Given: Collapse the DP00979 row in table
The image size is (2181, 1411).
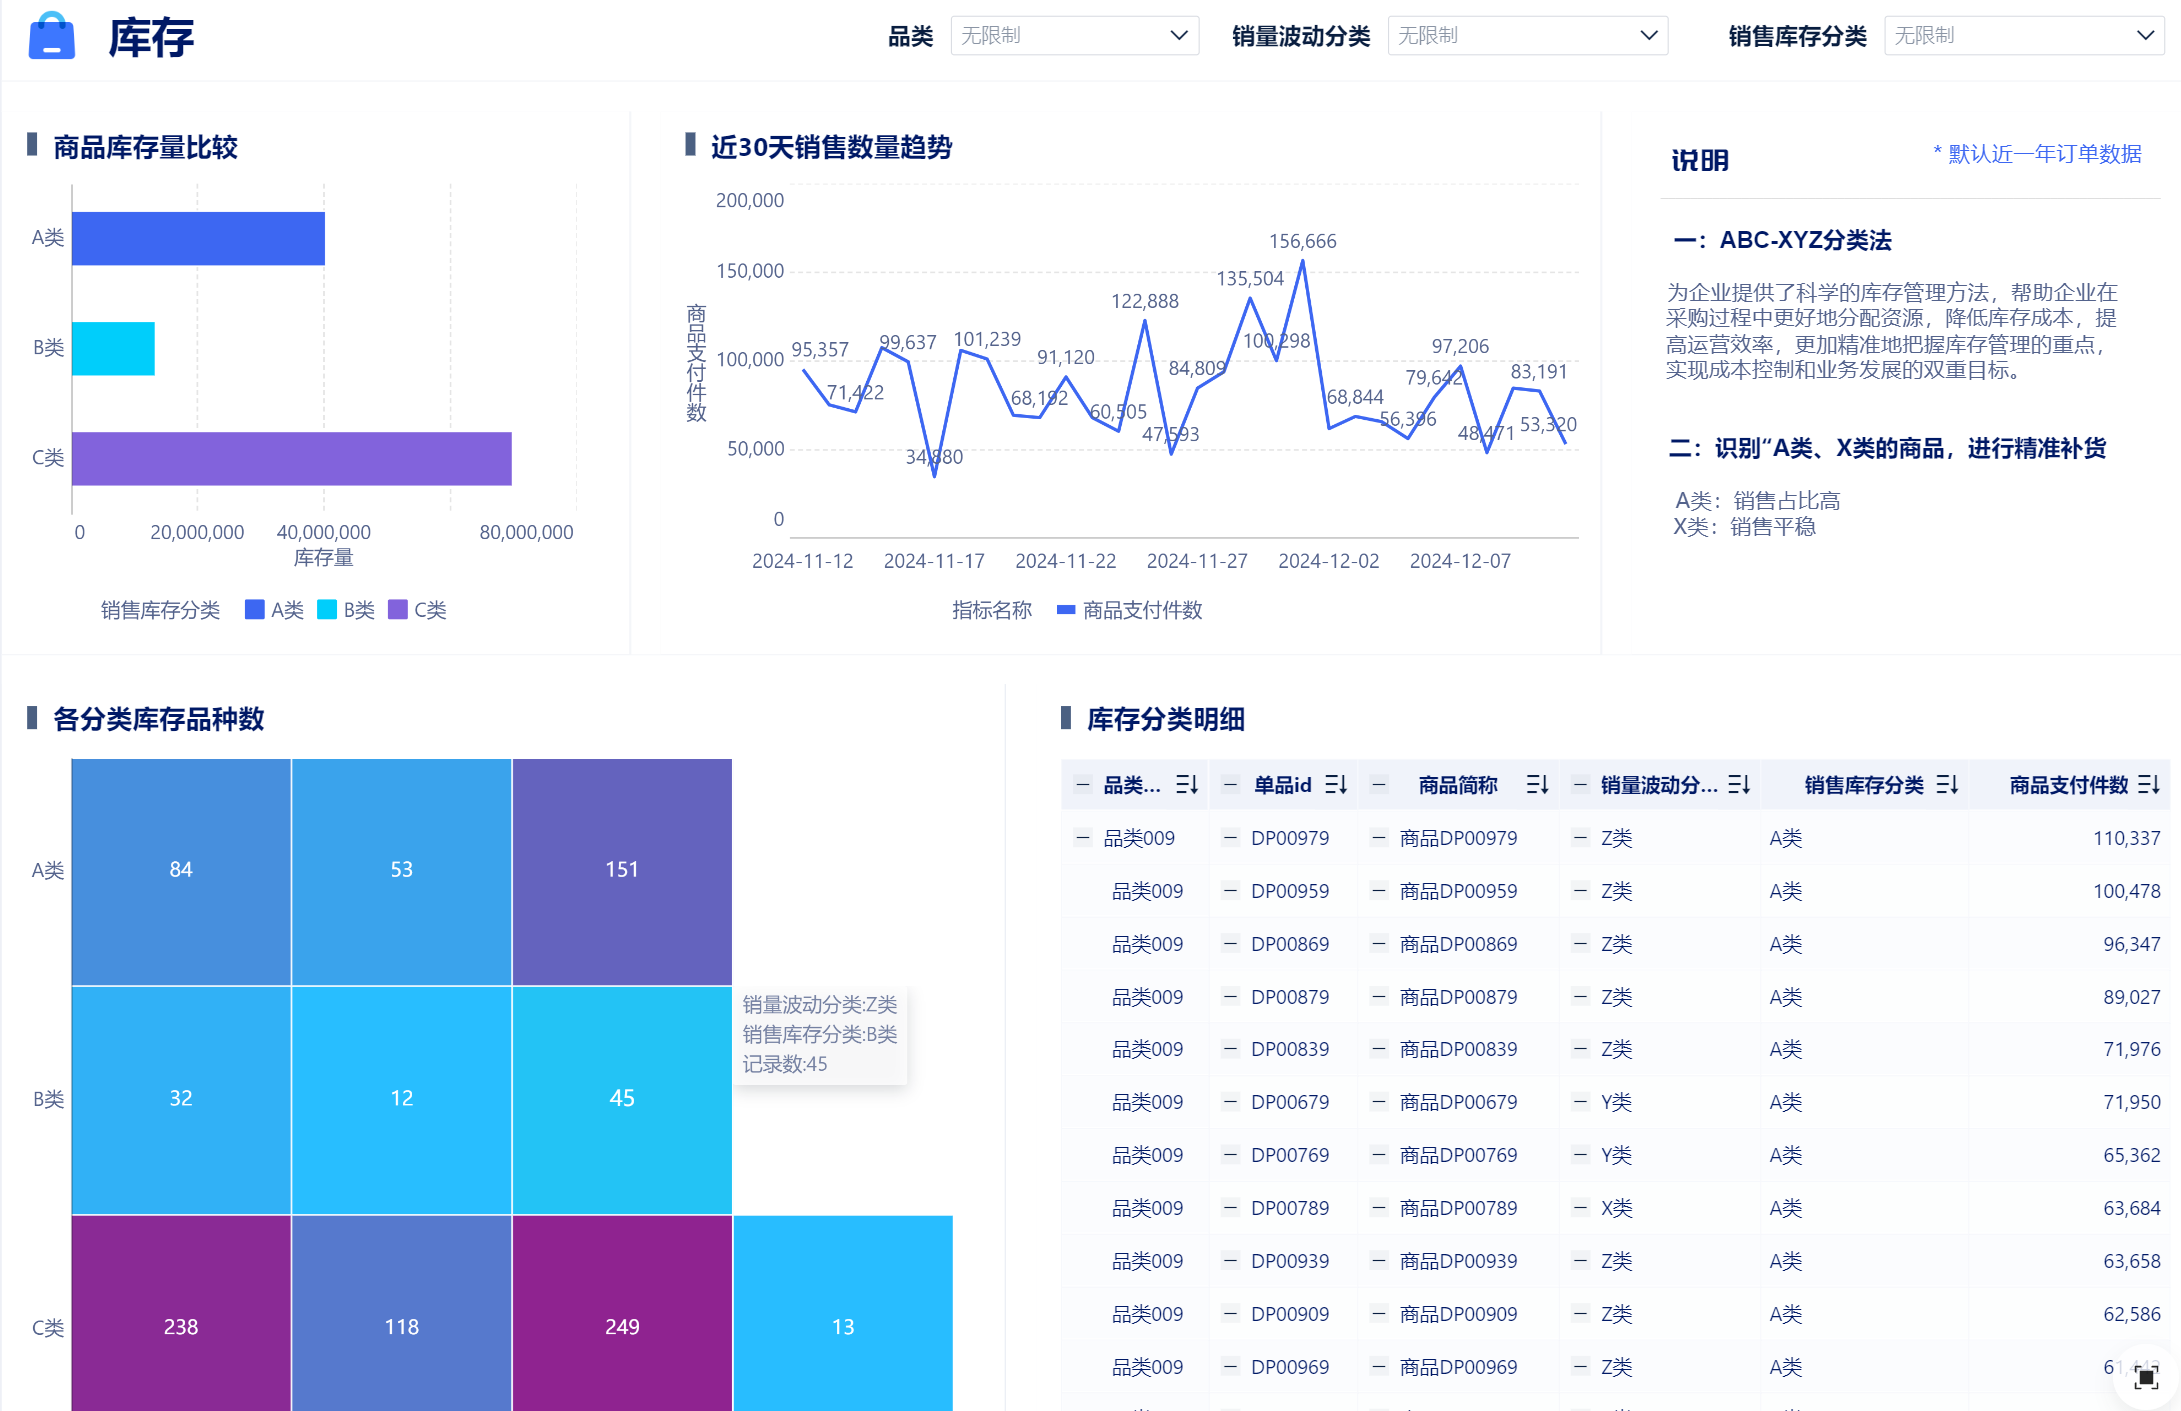Looking at the screenshot, I should point(1231,838).
